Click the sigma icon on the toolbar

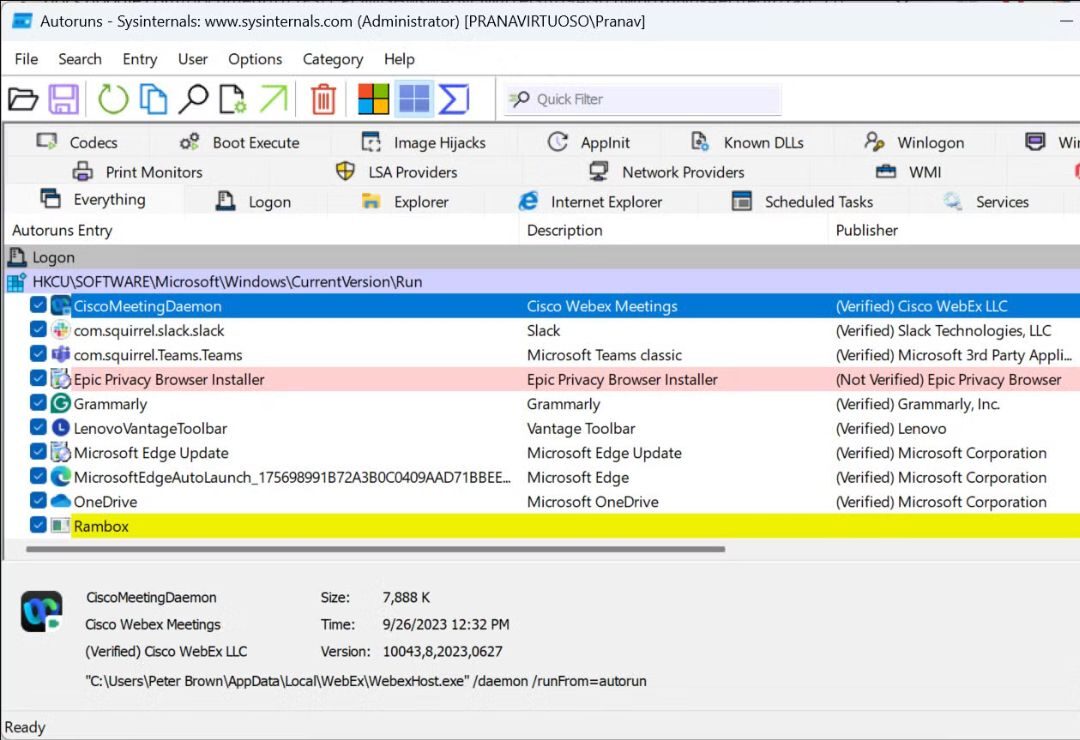click(453, 98)
